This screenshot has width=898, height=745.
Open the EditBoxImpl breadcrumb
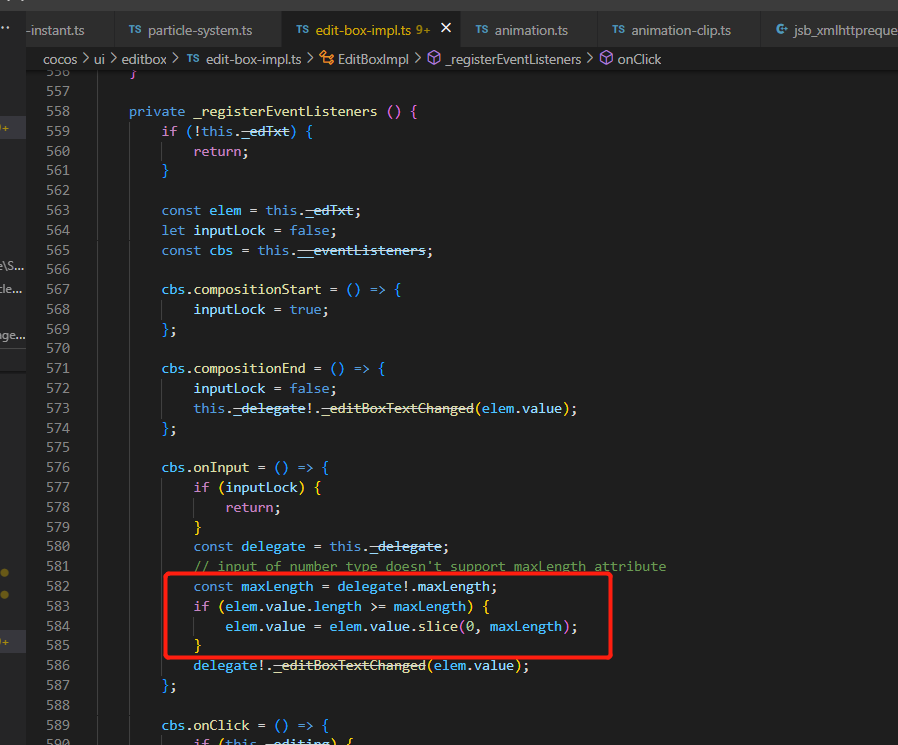(373, 60)
